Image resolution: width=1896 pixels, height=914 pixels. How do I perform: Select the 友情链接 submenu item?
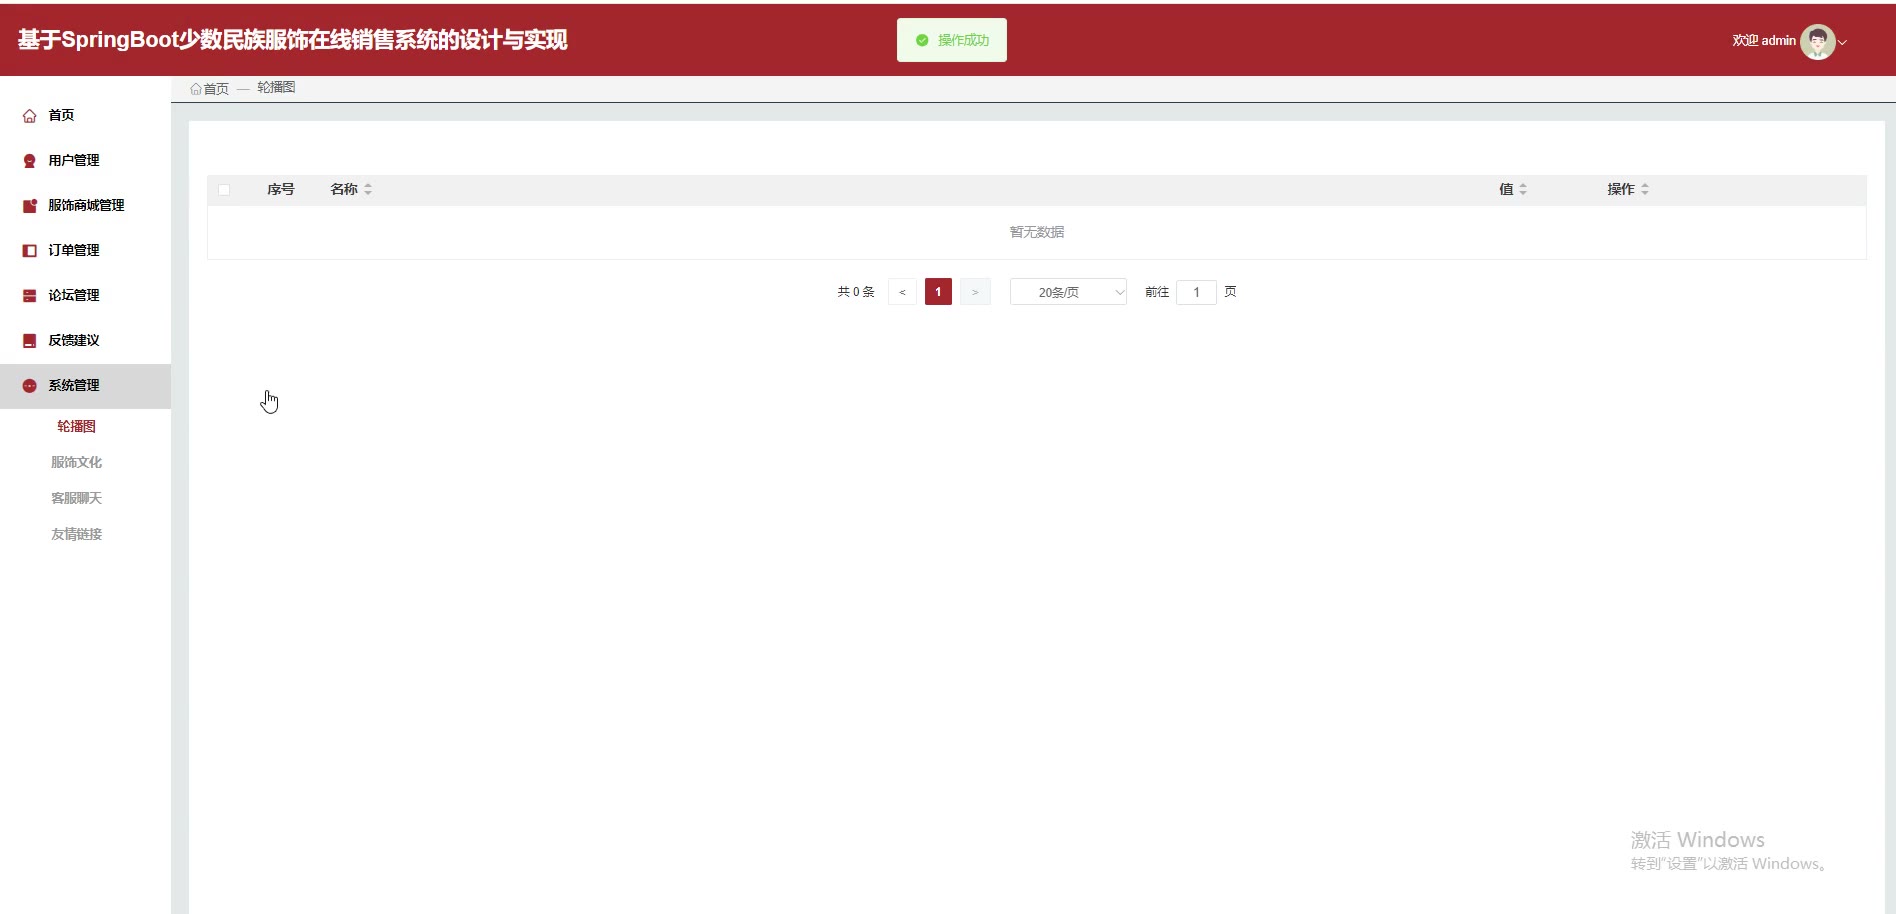click(x=76, y=534)
